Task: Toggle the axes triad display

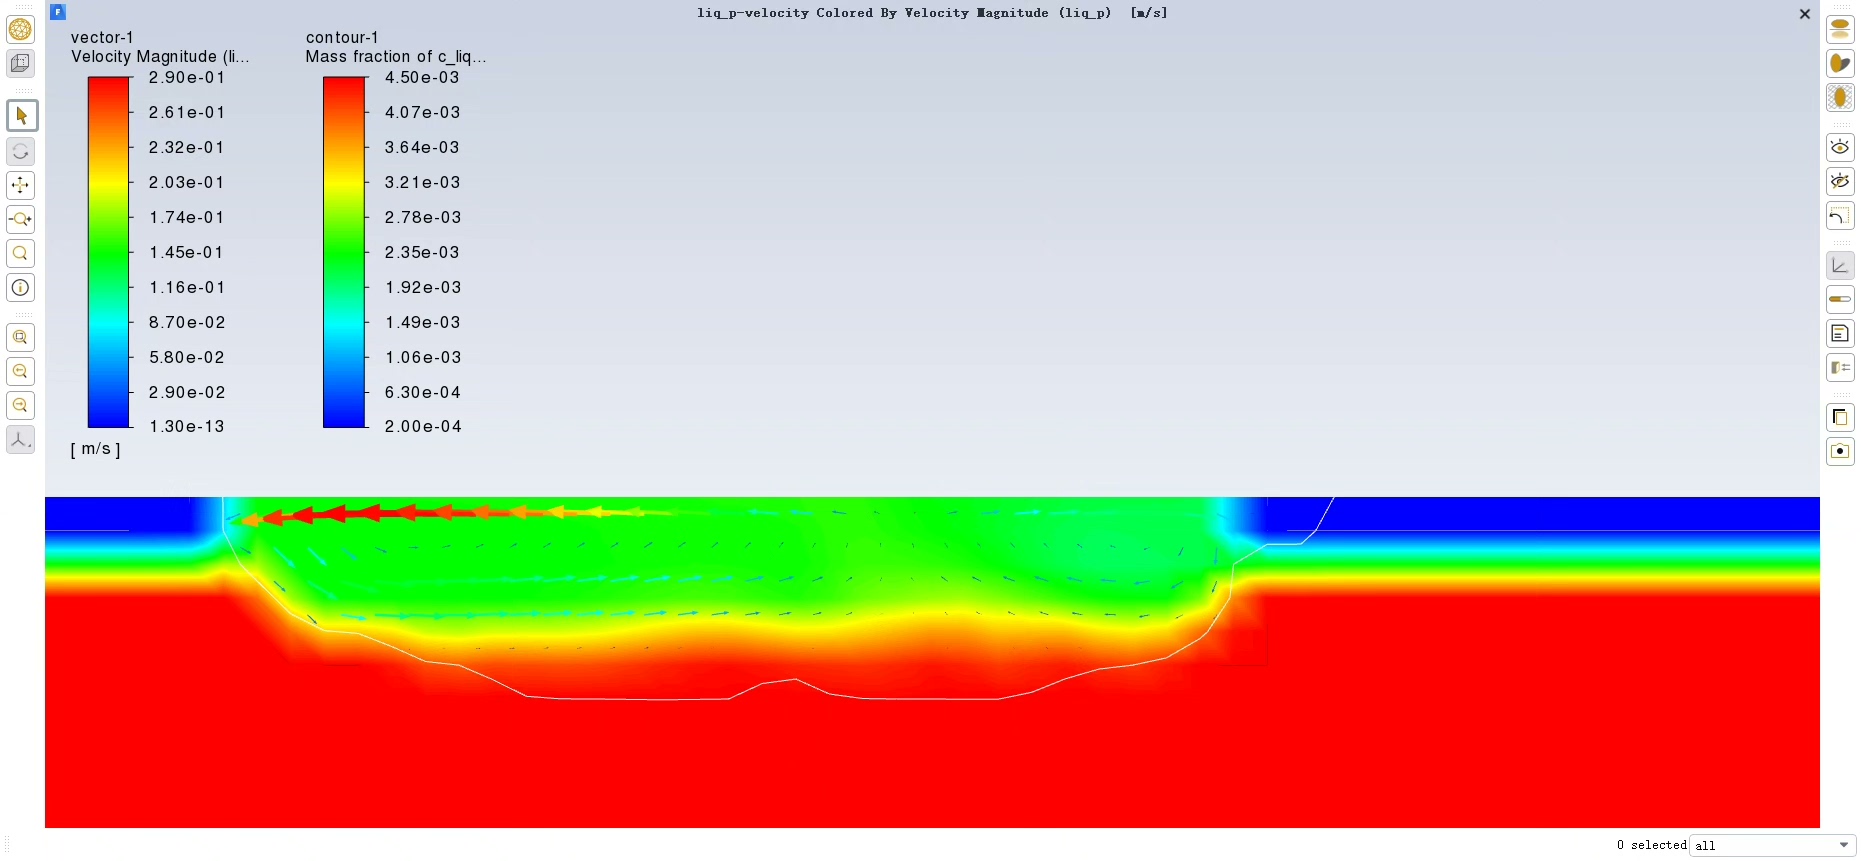Action: coord(1840,265)
